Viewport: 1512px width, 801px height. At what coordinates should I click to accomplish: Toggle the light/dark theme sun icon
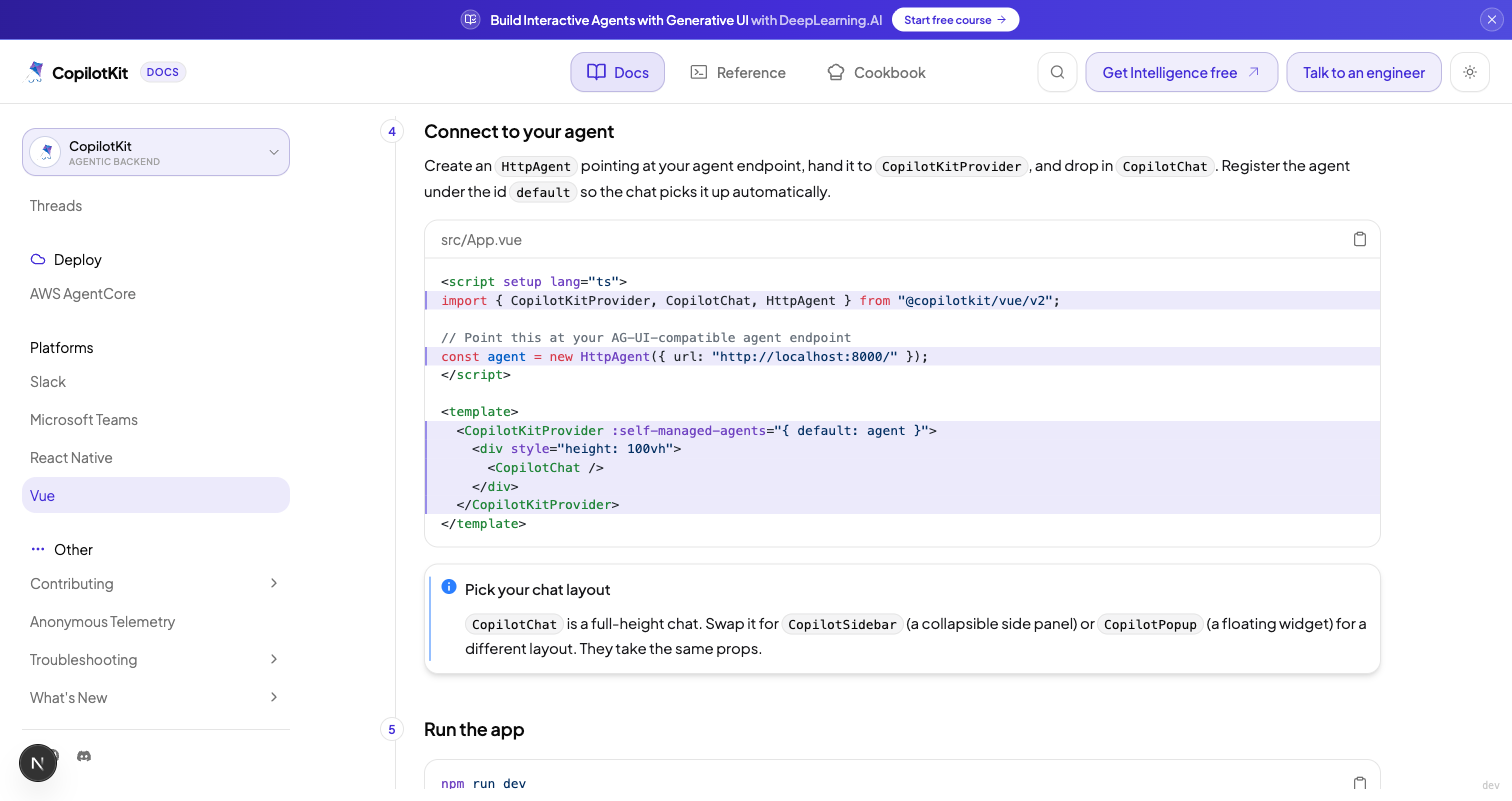tap(1470, 72)
